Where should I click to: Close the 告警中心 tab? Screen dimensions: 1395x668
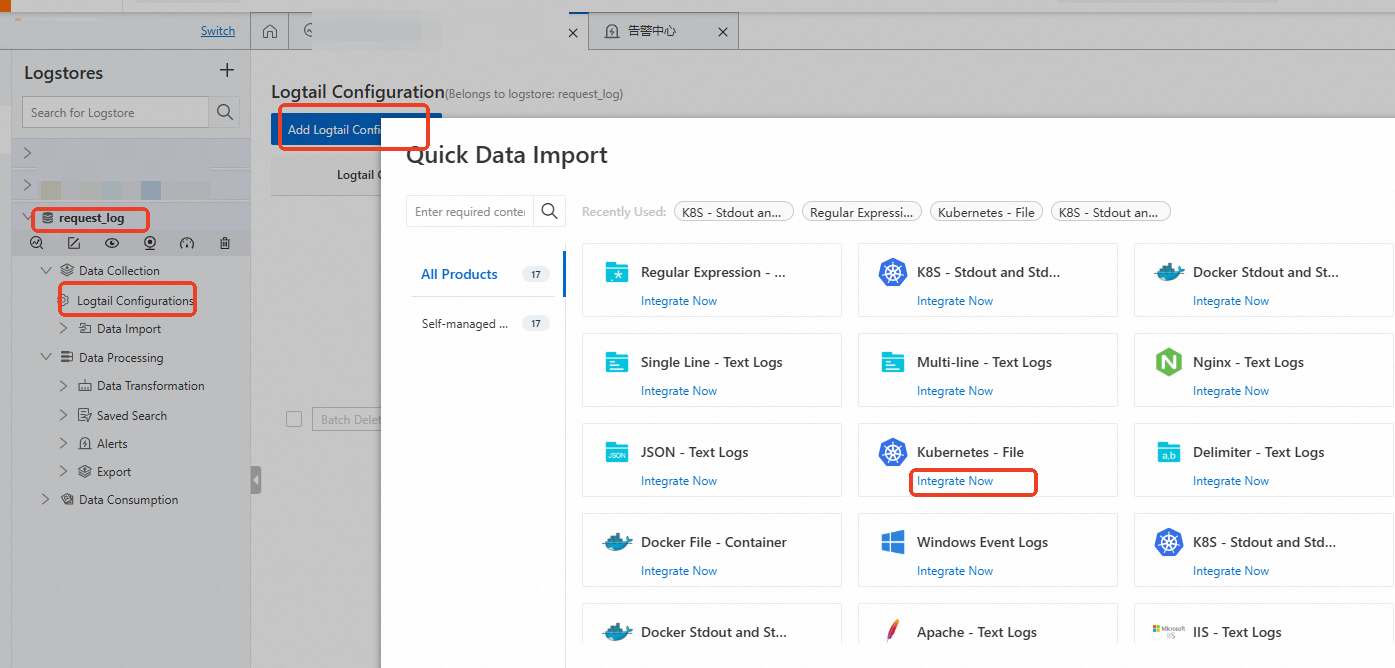[x=723, y=32]
